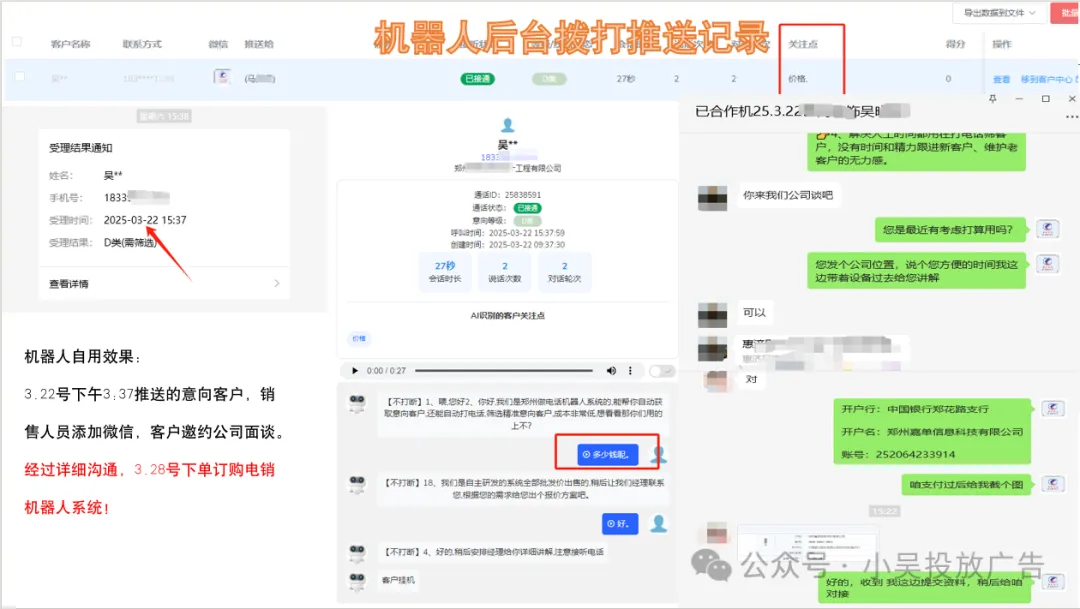
Task: Select the 价格 tag under AI识别的客户关注点
Action: coord(359,339)
